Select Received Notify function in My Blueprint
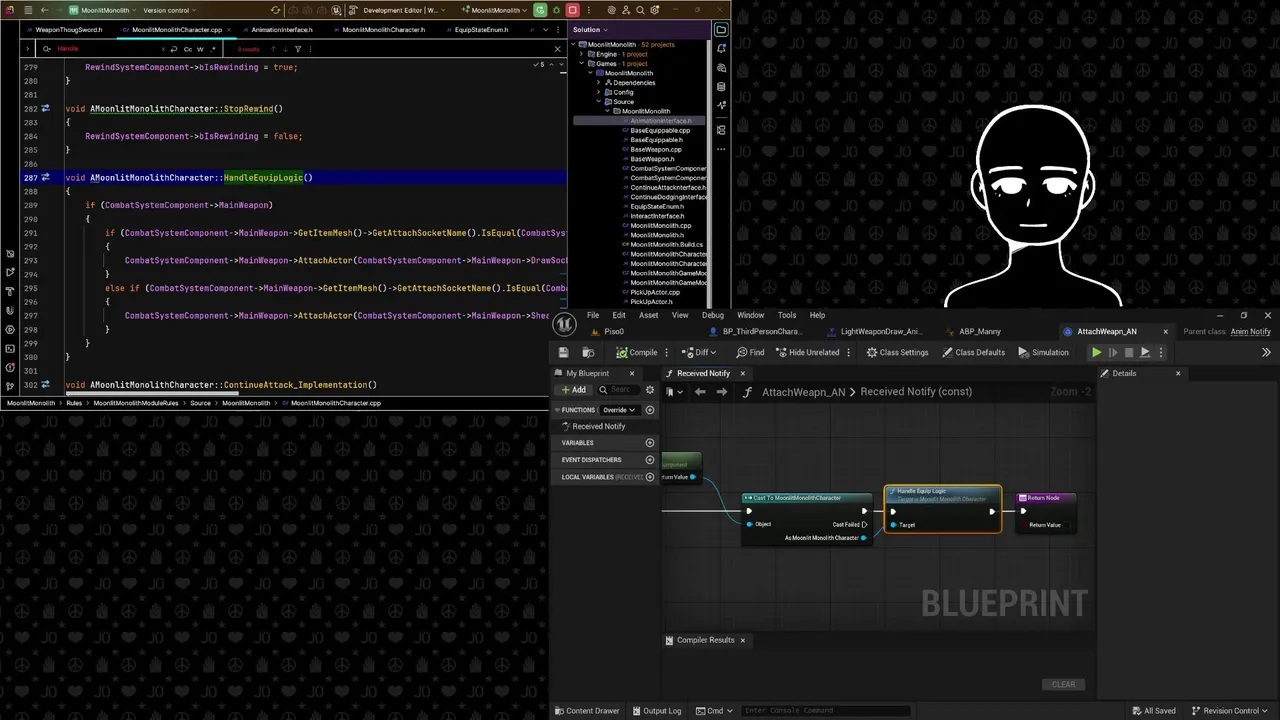This screenshot has width=1280, height=720. click(598, 426)
